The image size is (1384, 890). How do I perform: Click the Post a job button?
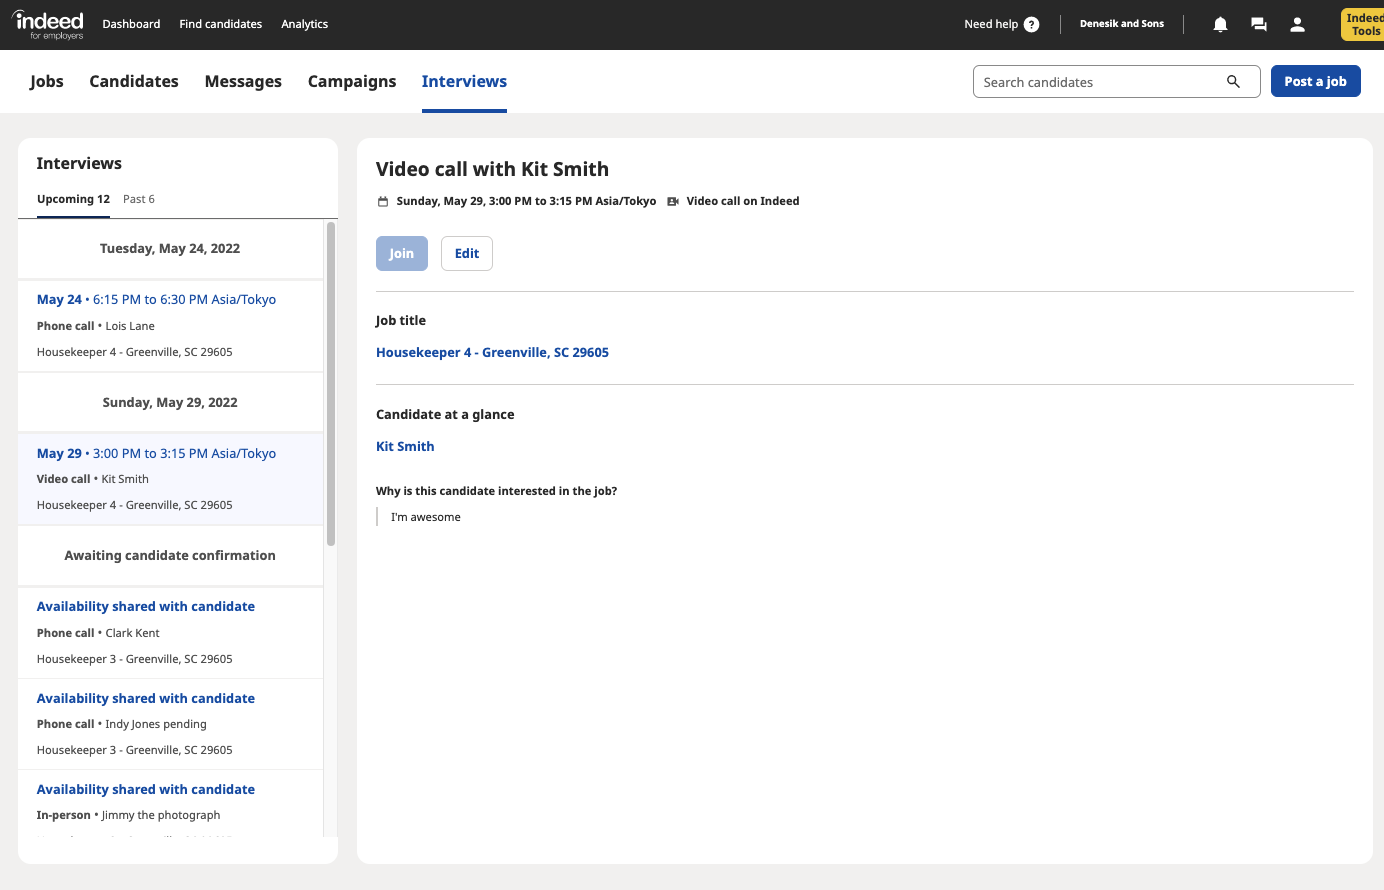coord(1315,82)
